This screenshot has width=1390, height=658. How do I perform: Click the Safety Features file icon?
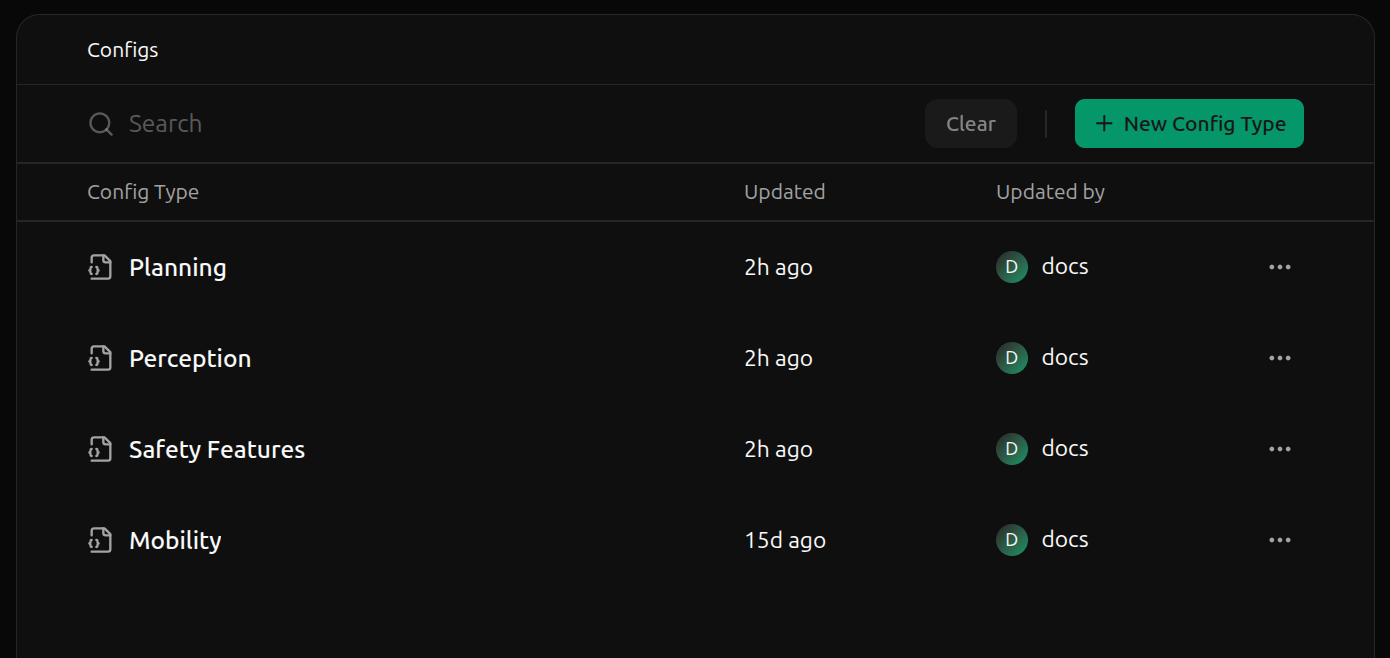100,450
